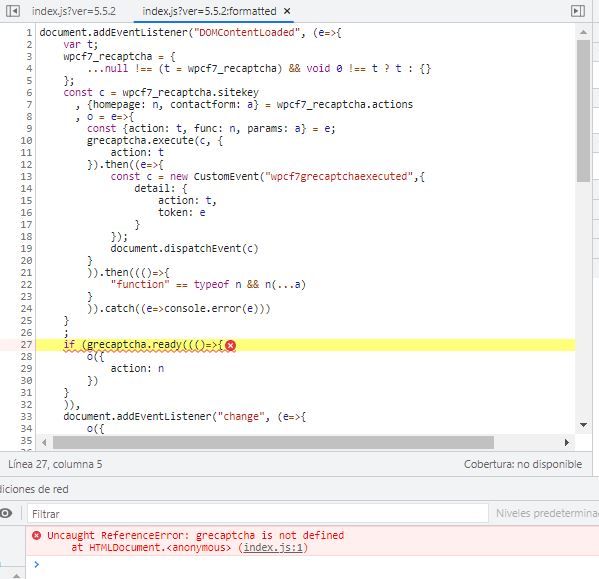599x579 pixels.
Task: Click the console prompt chevron
Action: tap(36, 564)
